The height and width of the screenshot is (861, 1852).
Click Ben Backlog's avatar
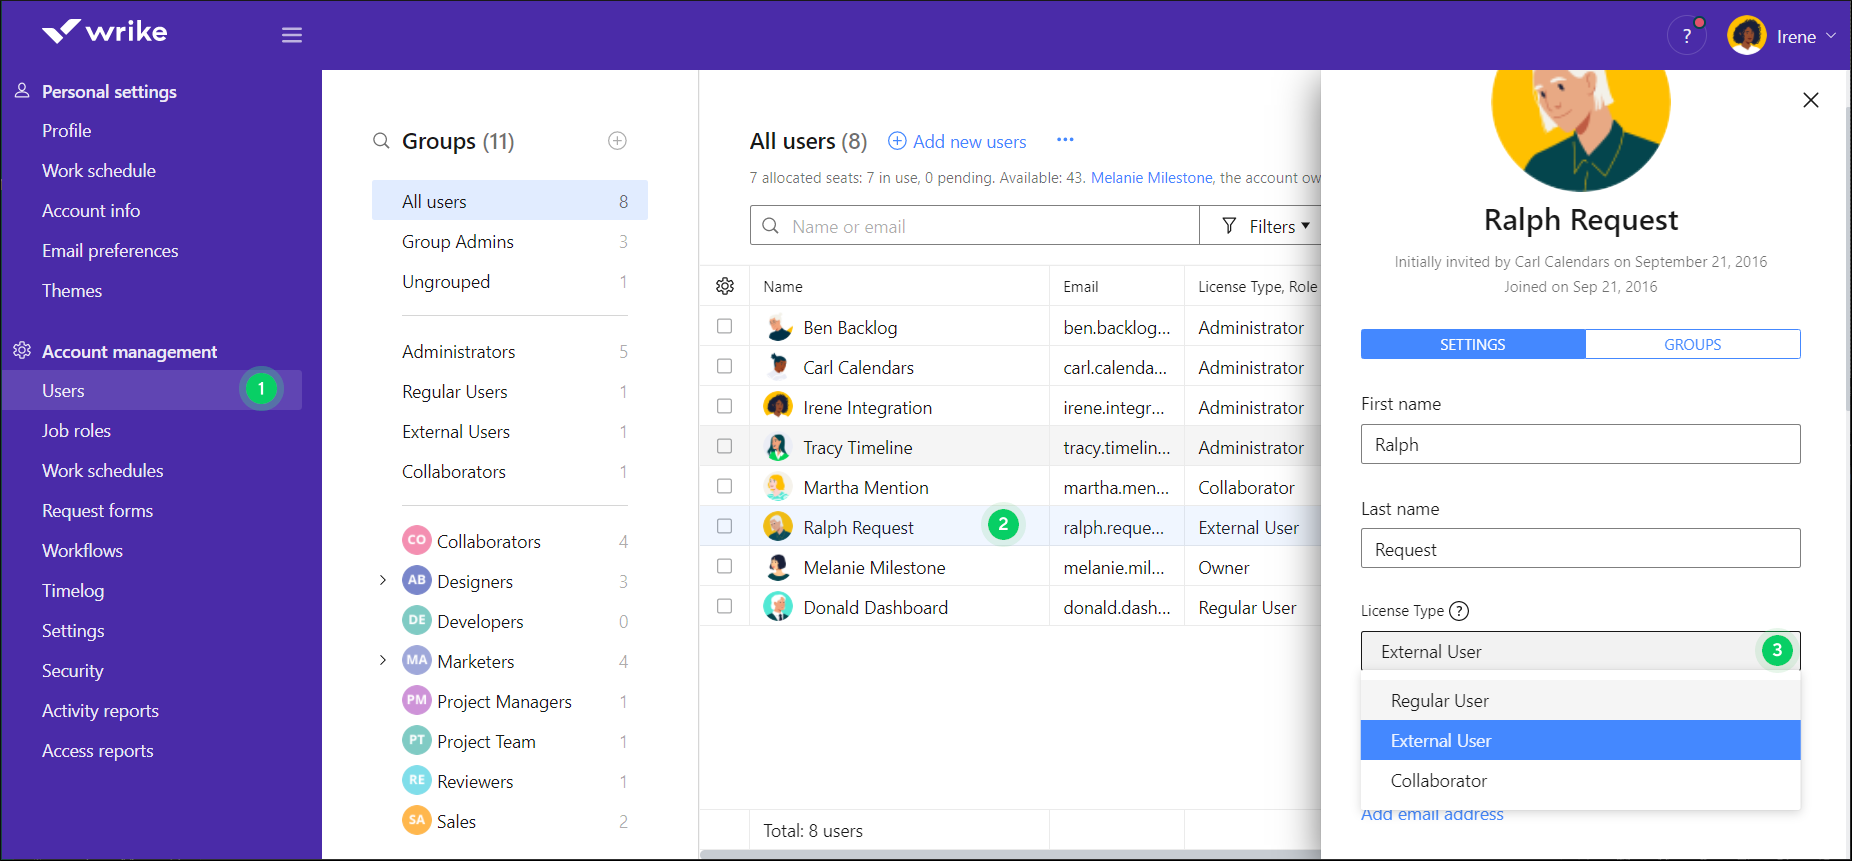click(x=778, y=327)
